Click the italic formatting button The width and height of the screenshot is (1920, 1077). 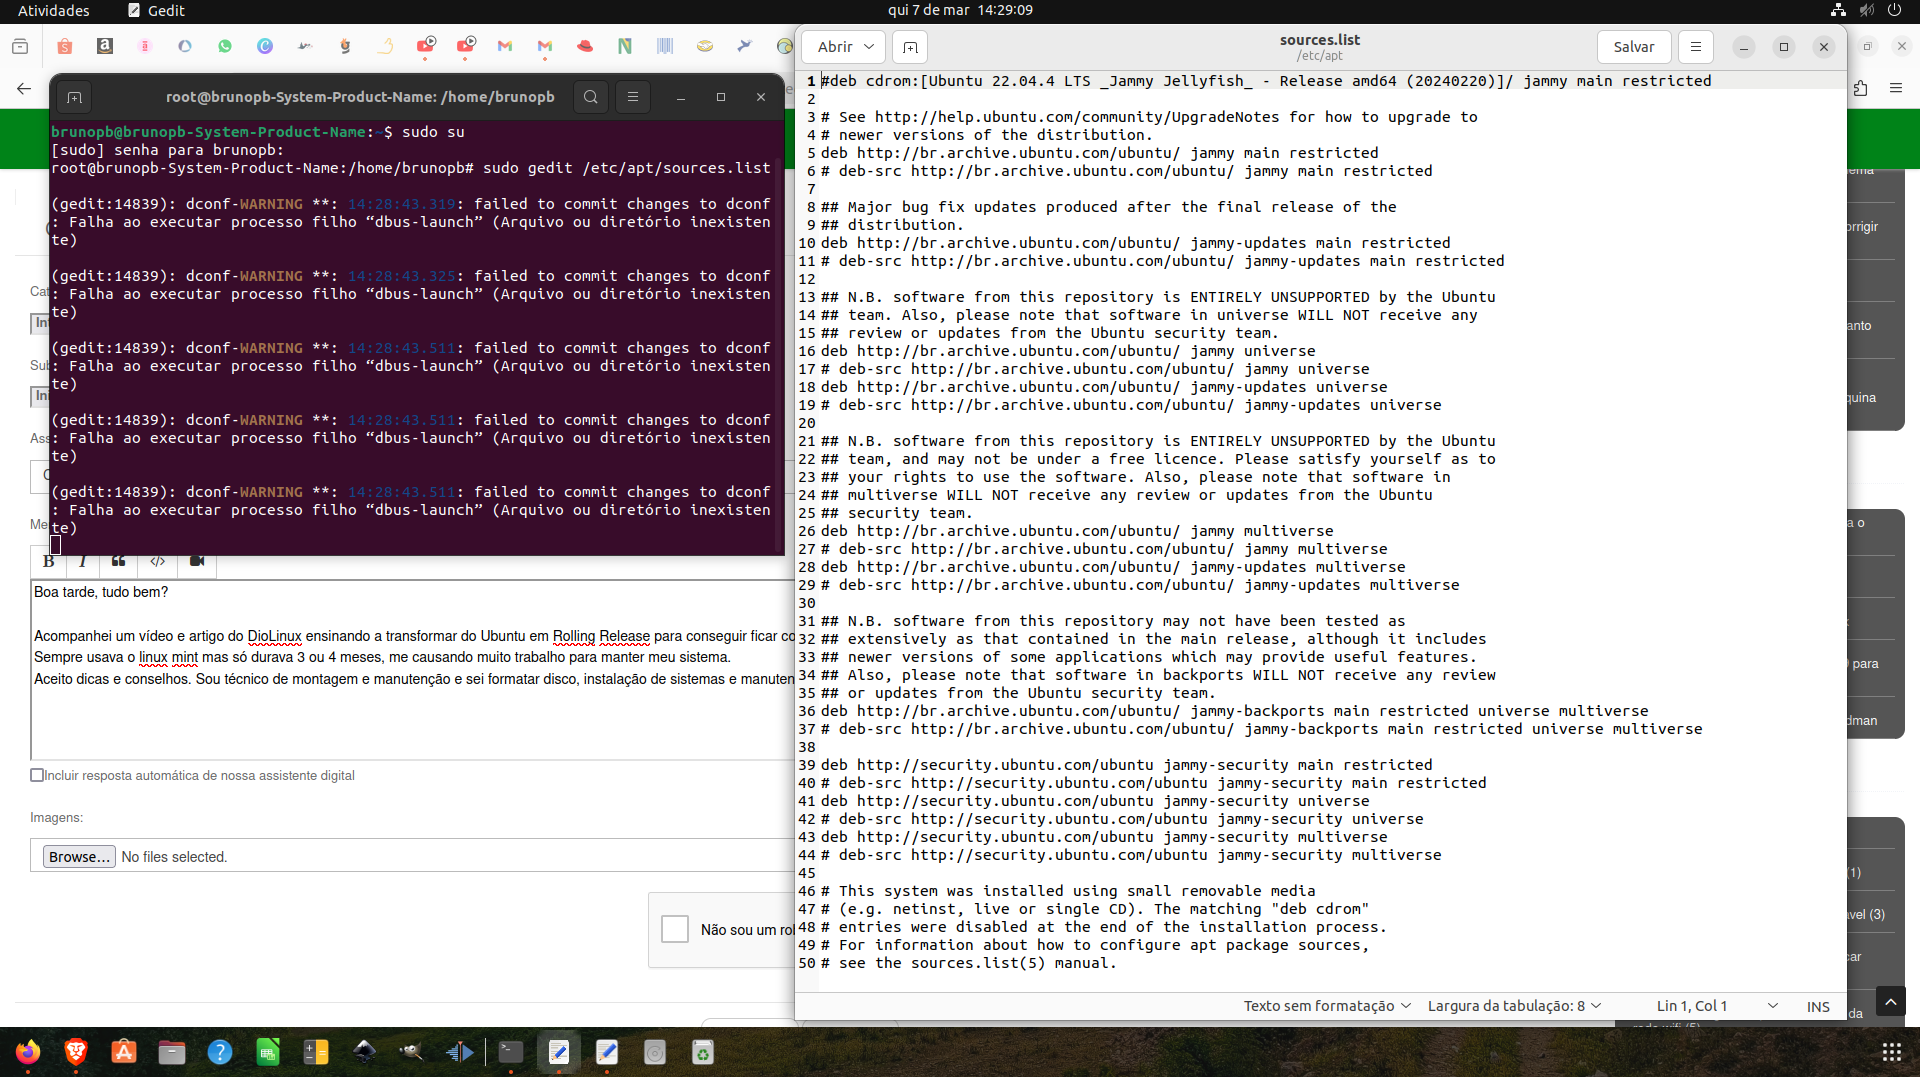click(83, 561)
